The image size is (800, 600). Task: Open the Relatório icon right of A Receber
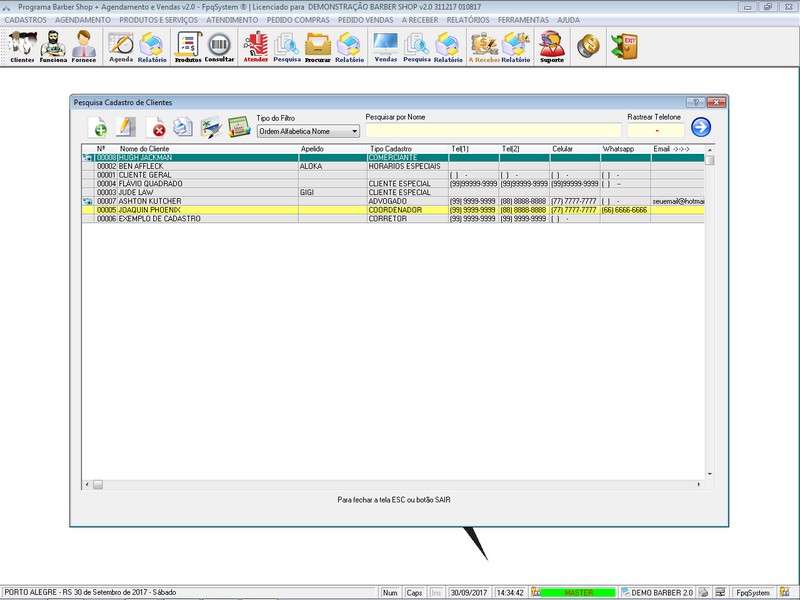pyautogui.click(x=516, y=47)
